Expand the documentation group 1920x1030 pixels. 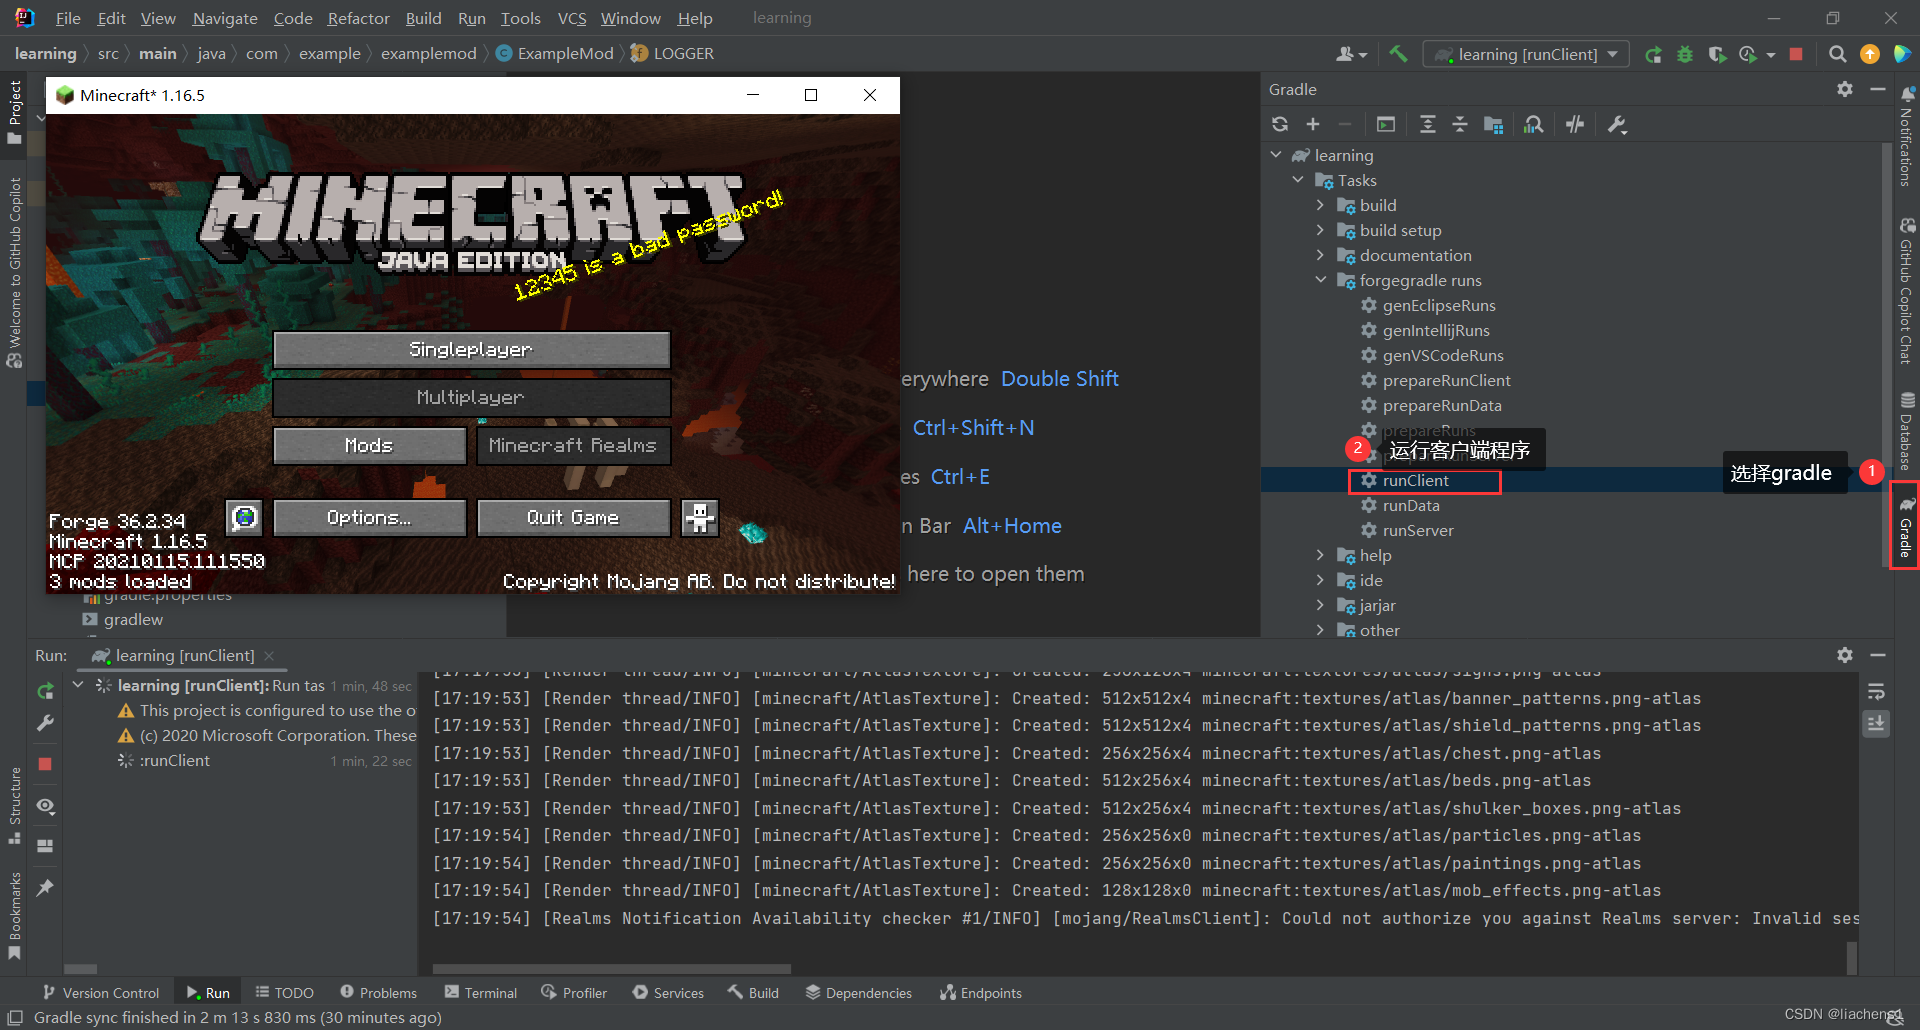pyautogui.click(x=1320, y=255)
